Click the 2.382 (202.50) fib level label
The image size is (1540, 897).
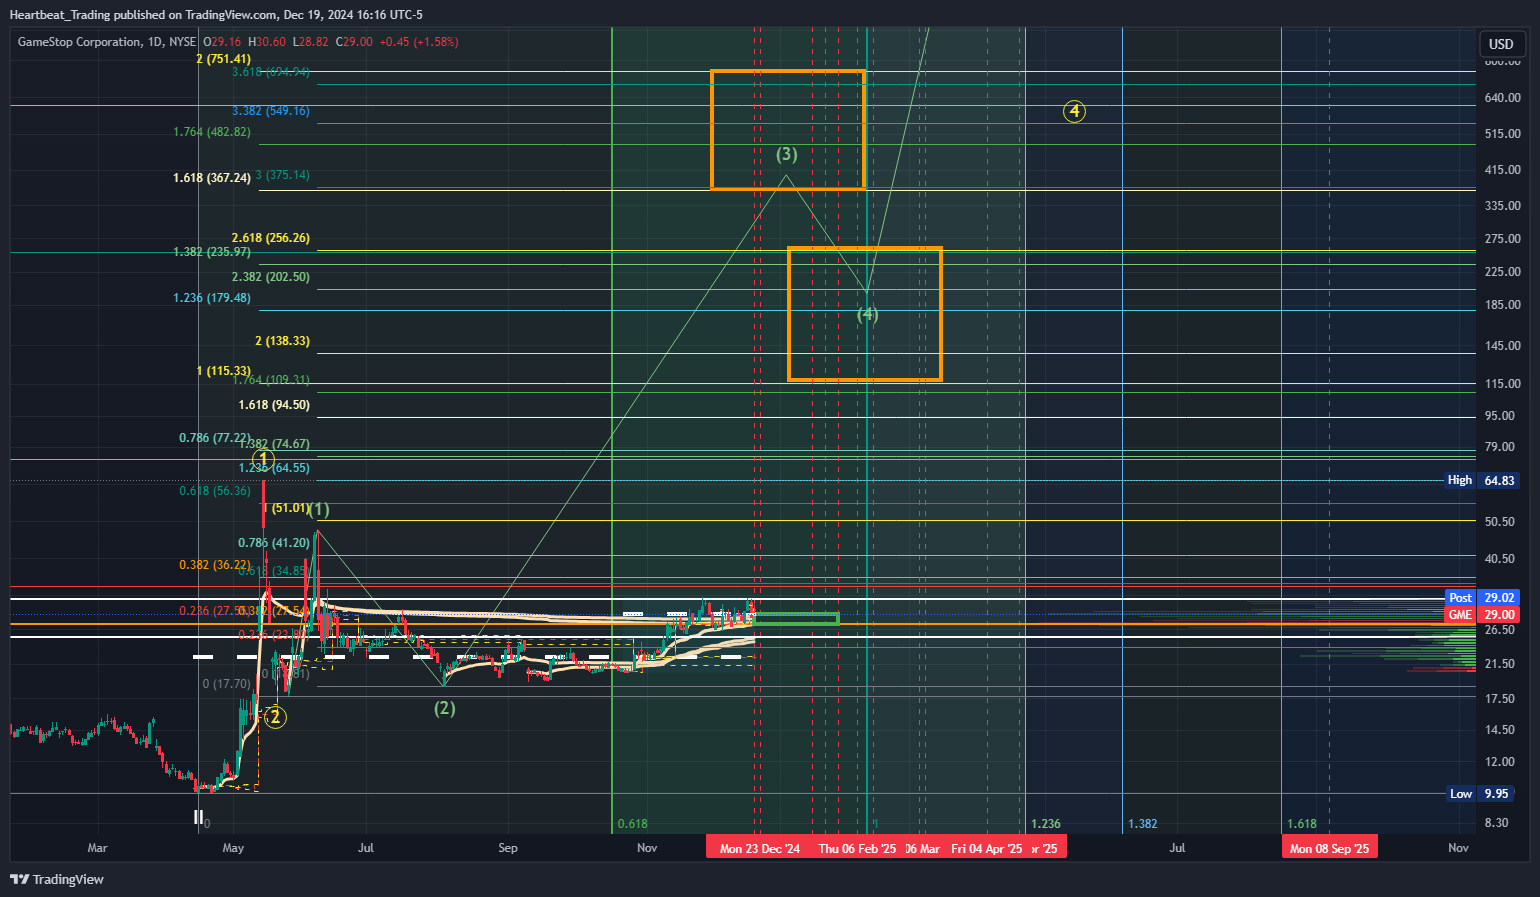(x=271, y=277)
